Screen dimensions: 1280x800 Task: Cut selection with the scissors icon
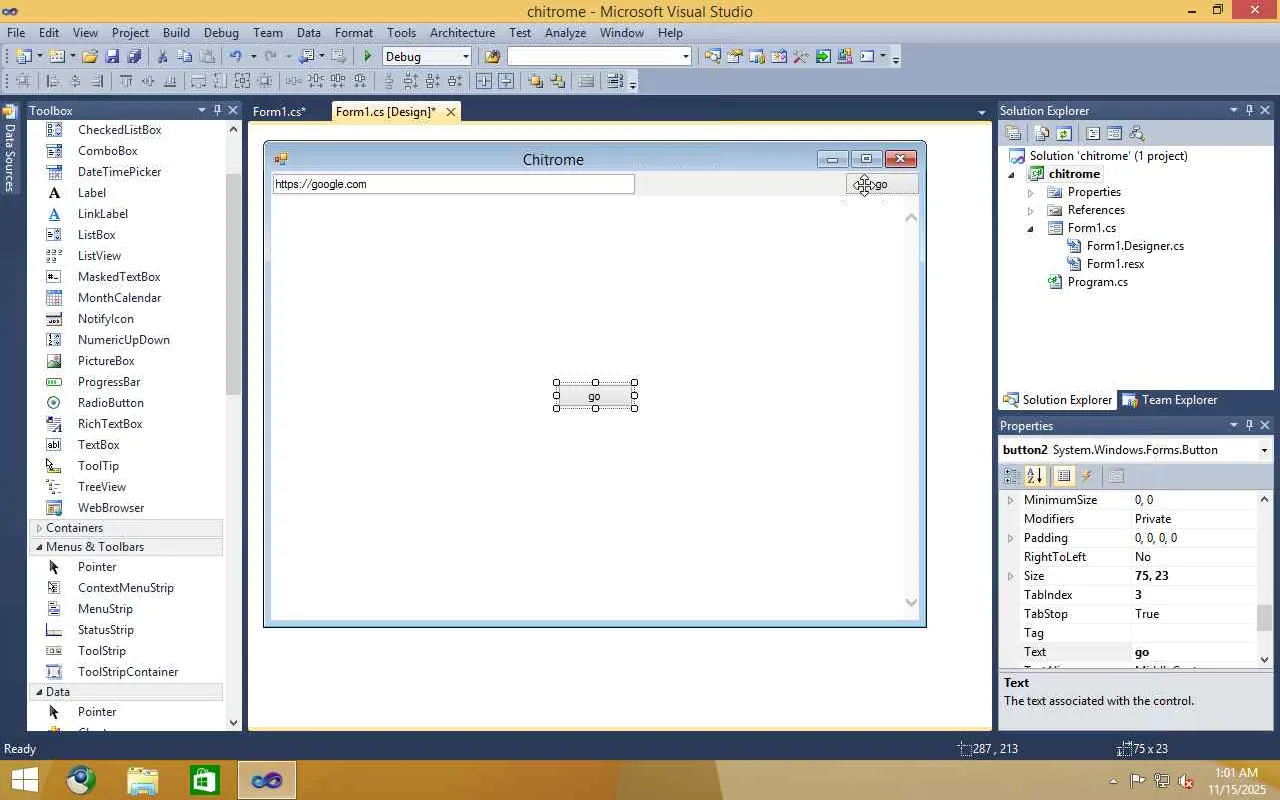[x=163, y=57]
